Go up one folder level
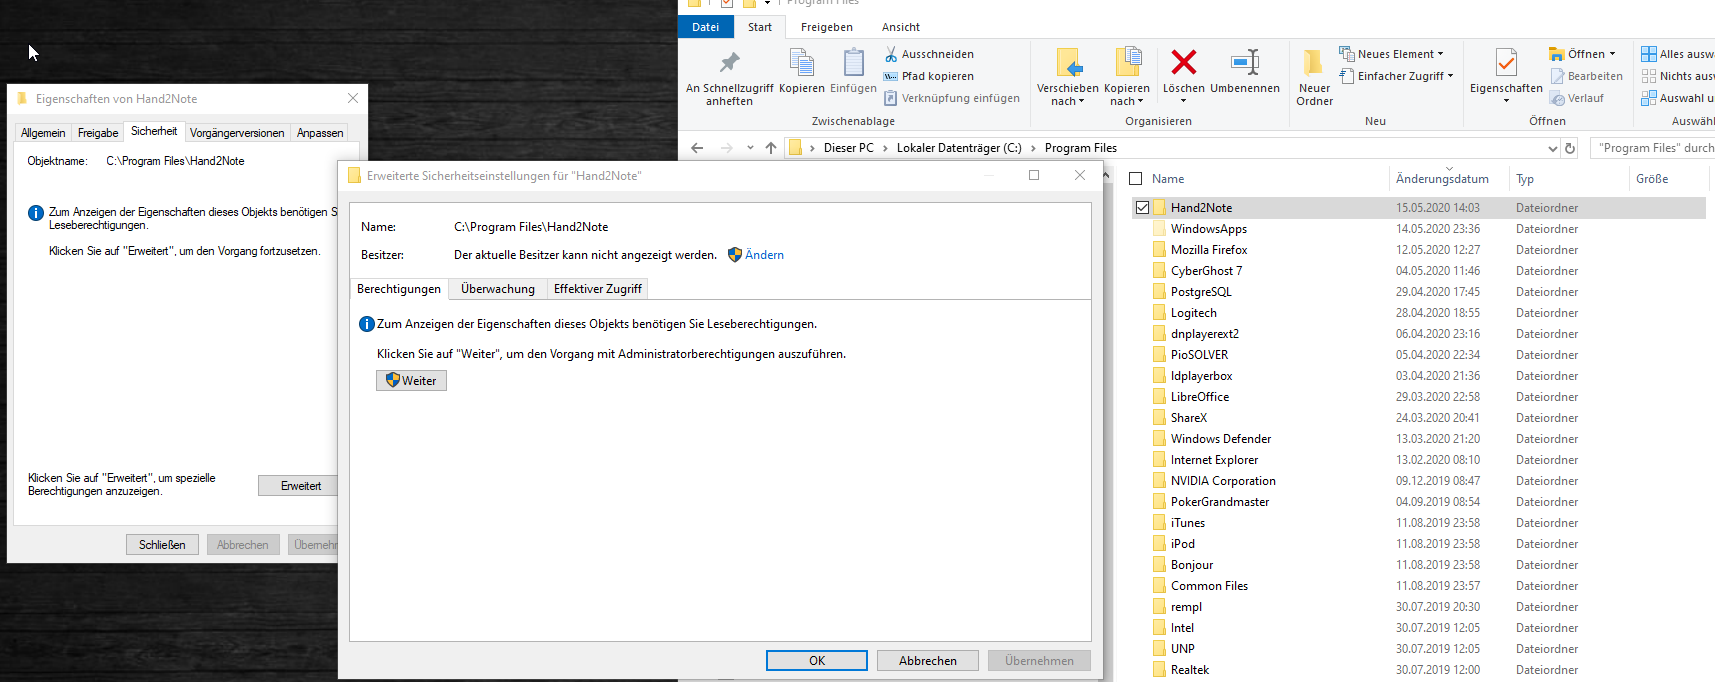Screen dimensions: 1715x682 tap(771, 148)
